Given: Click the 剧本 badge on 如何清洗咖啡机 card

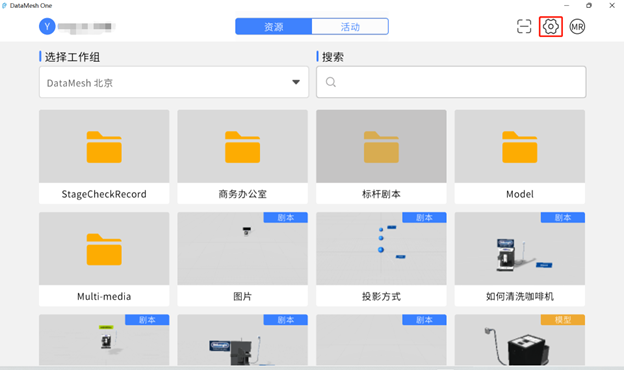Looking at the screenshot, I should click(563, 218).
